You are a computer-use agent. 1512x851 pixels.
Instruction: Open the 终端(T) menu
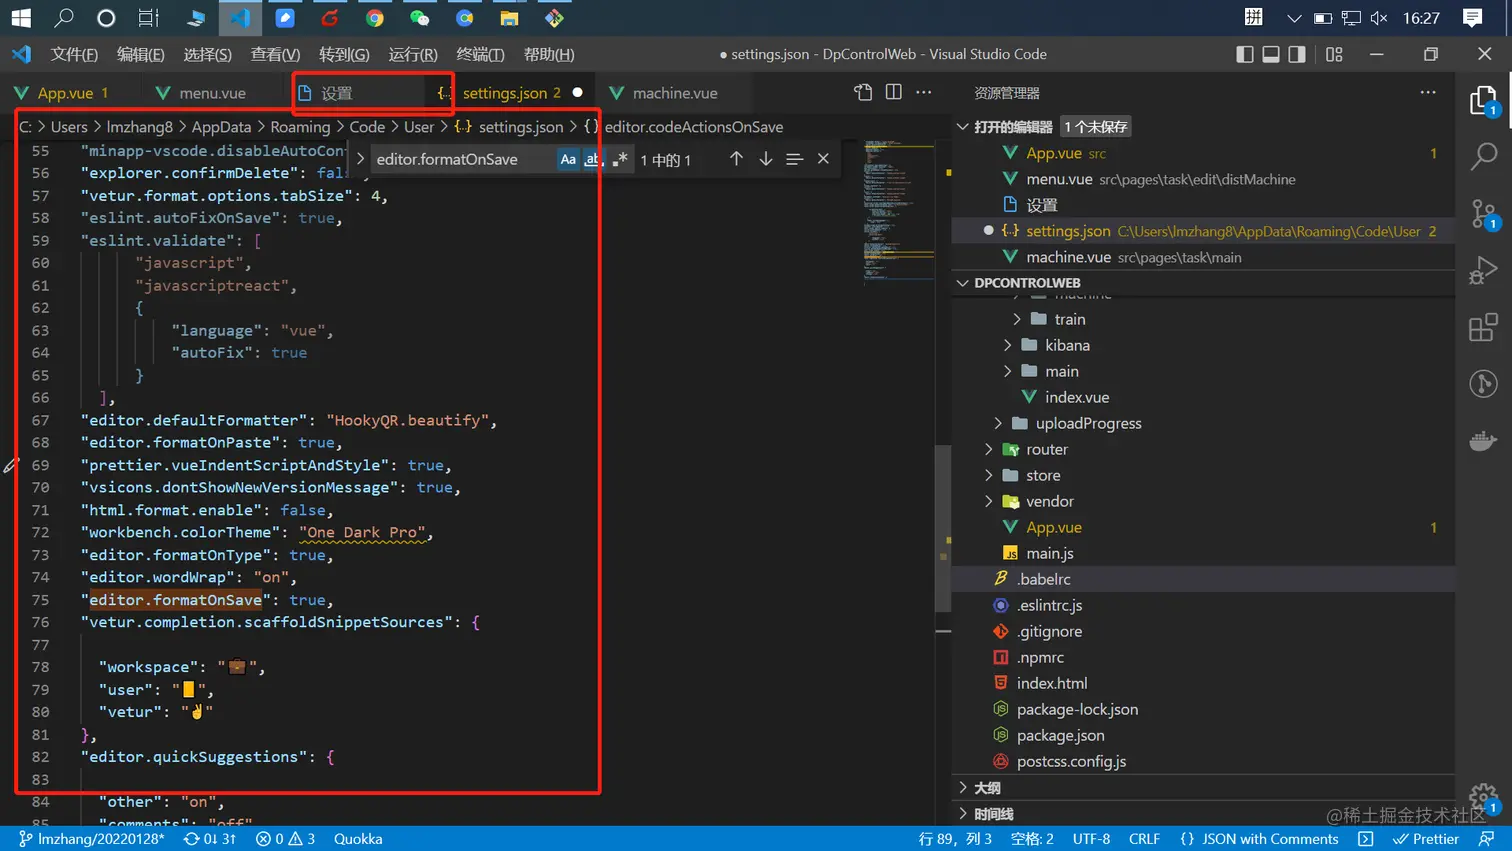pos(480,54)
